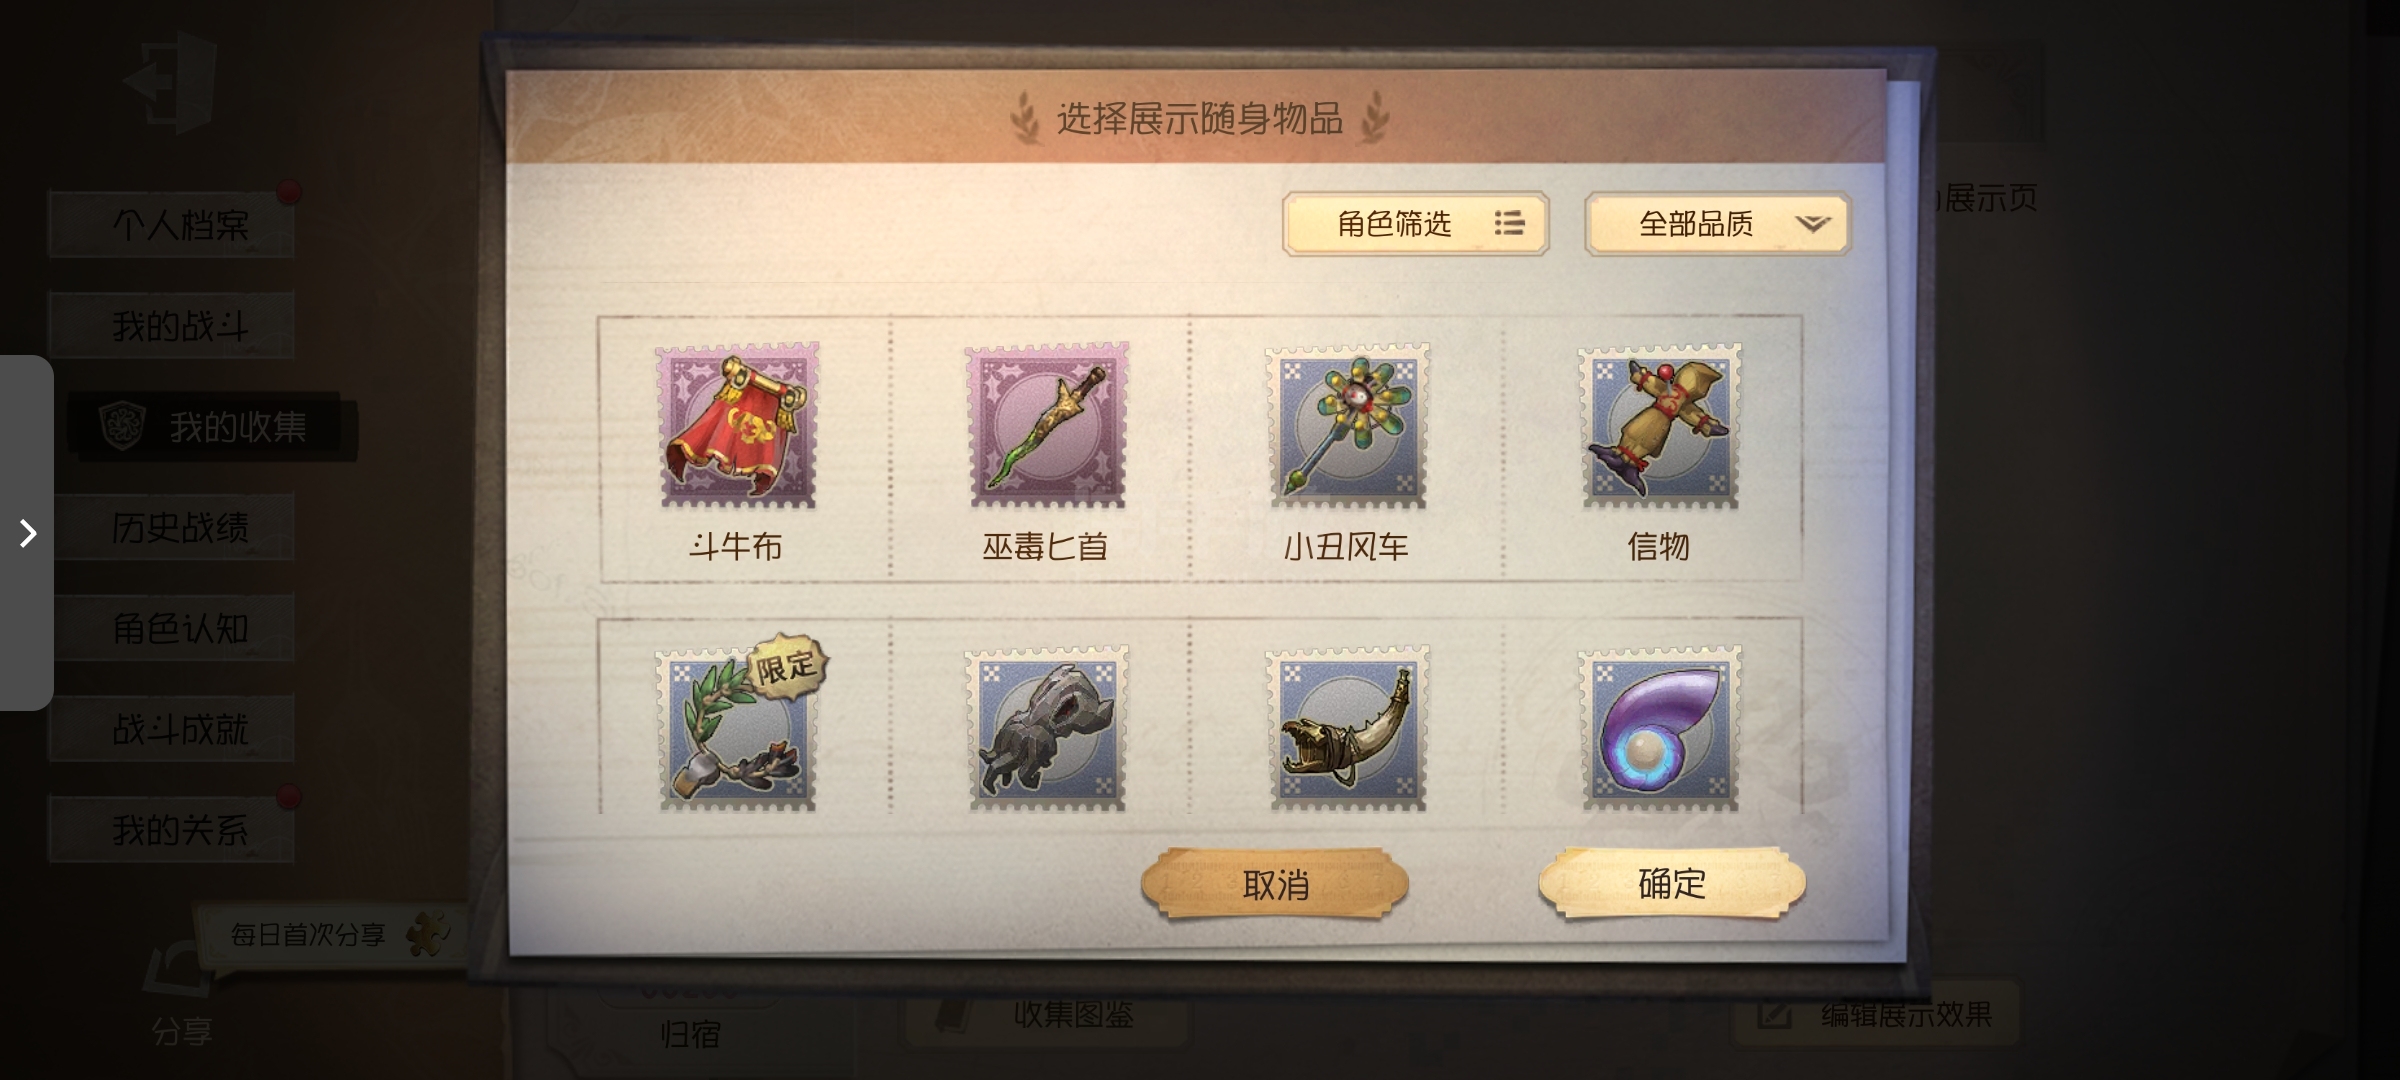Expand the 全部品质 quality dropdown
The height and width of the screenshot is (1080, 2400).
tap(1718, 223)
